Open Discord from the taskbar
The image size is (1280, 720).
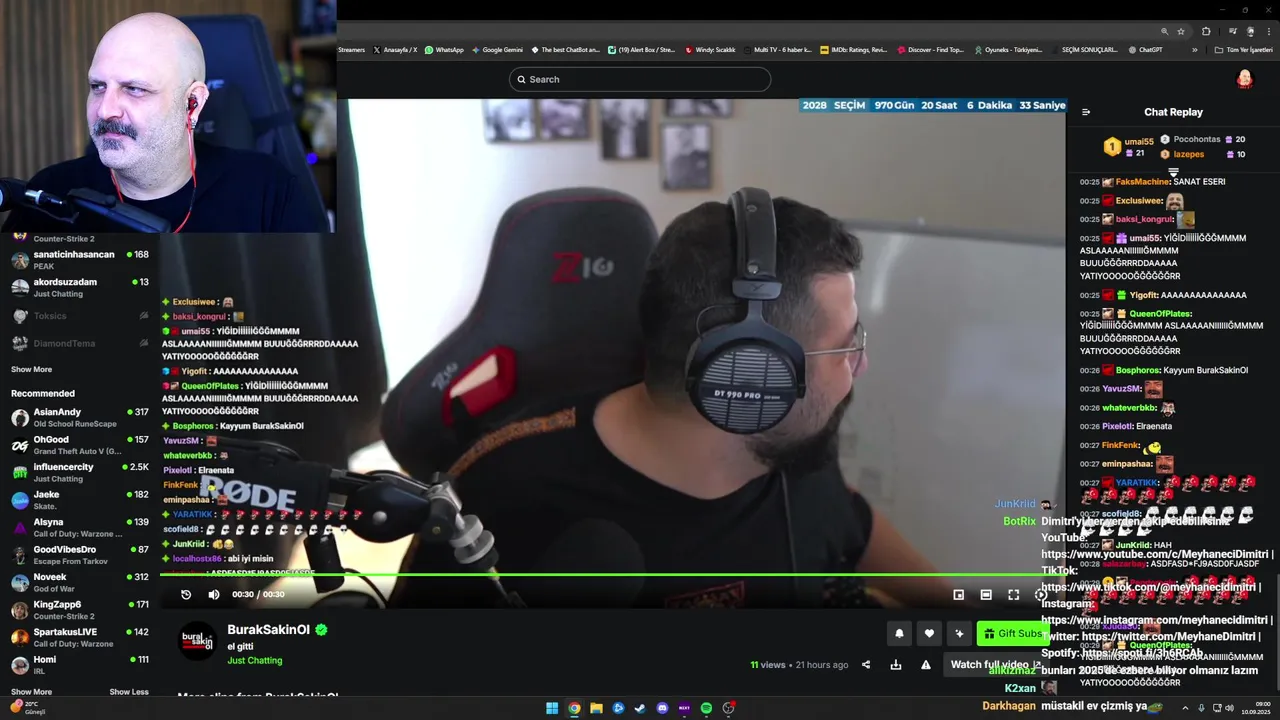pyautogui.click(x=662, y=708)
